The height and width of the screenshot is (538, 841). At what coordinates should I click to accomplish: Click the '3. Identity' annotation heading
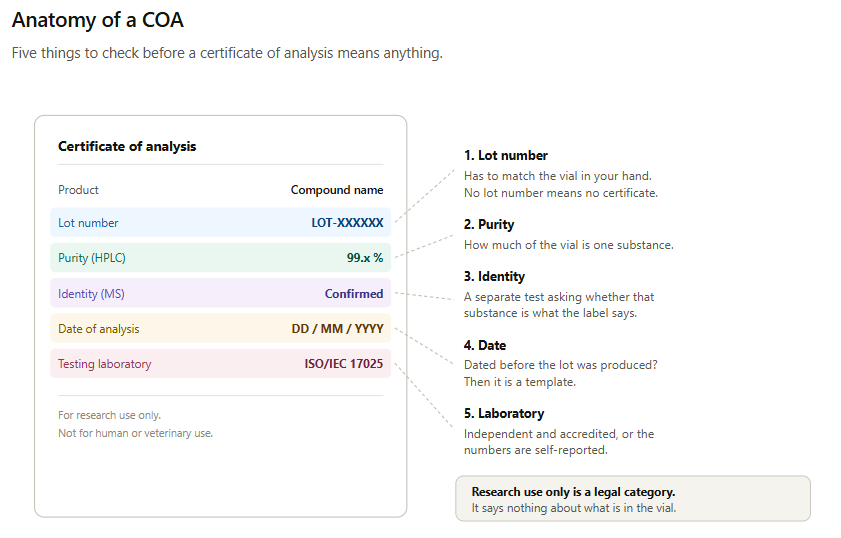tap(494, 277)
